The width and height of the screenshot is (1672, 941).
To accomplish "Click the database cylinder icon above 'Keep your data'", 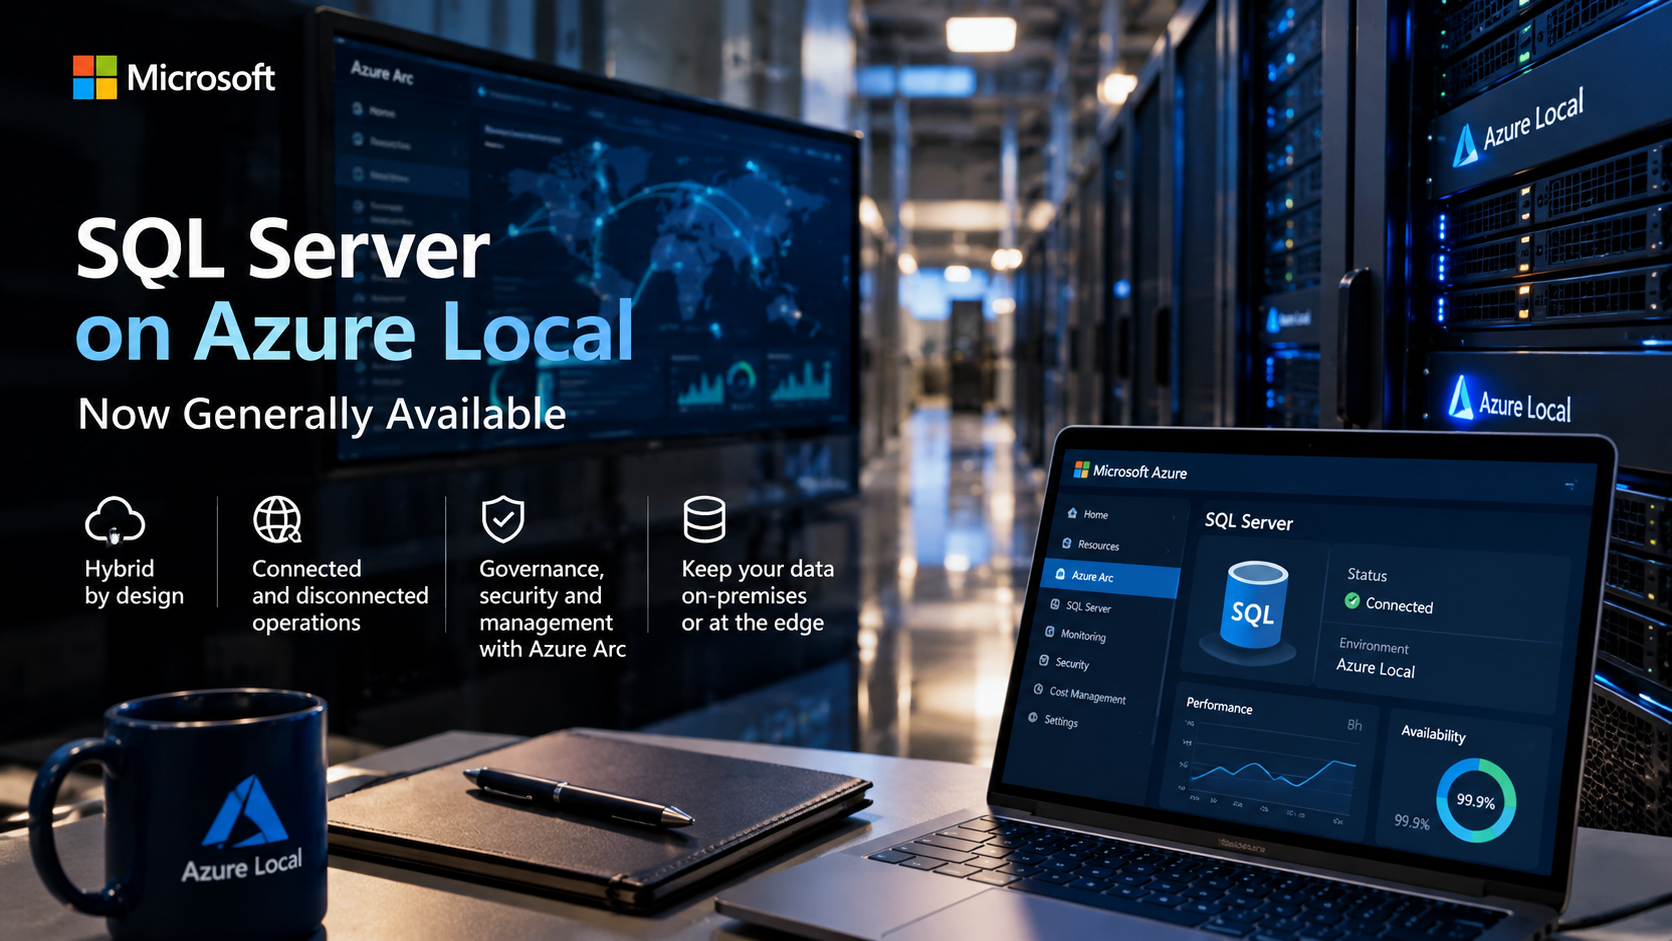I will pos(704,519).
